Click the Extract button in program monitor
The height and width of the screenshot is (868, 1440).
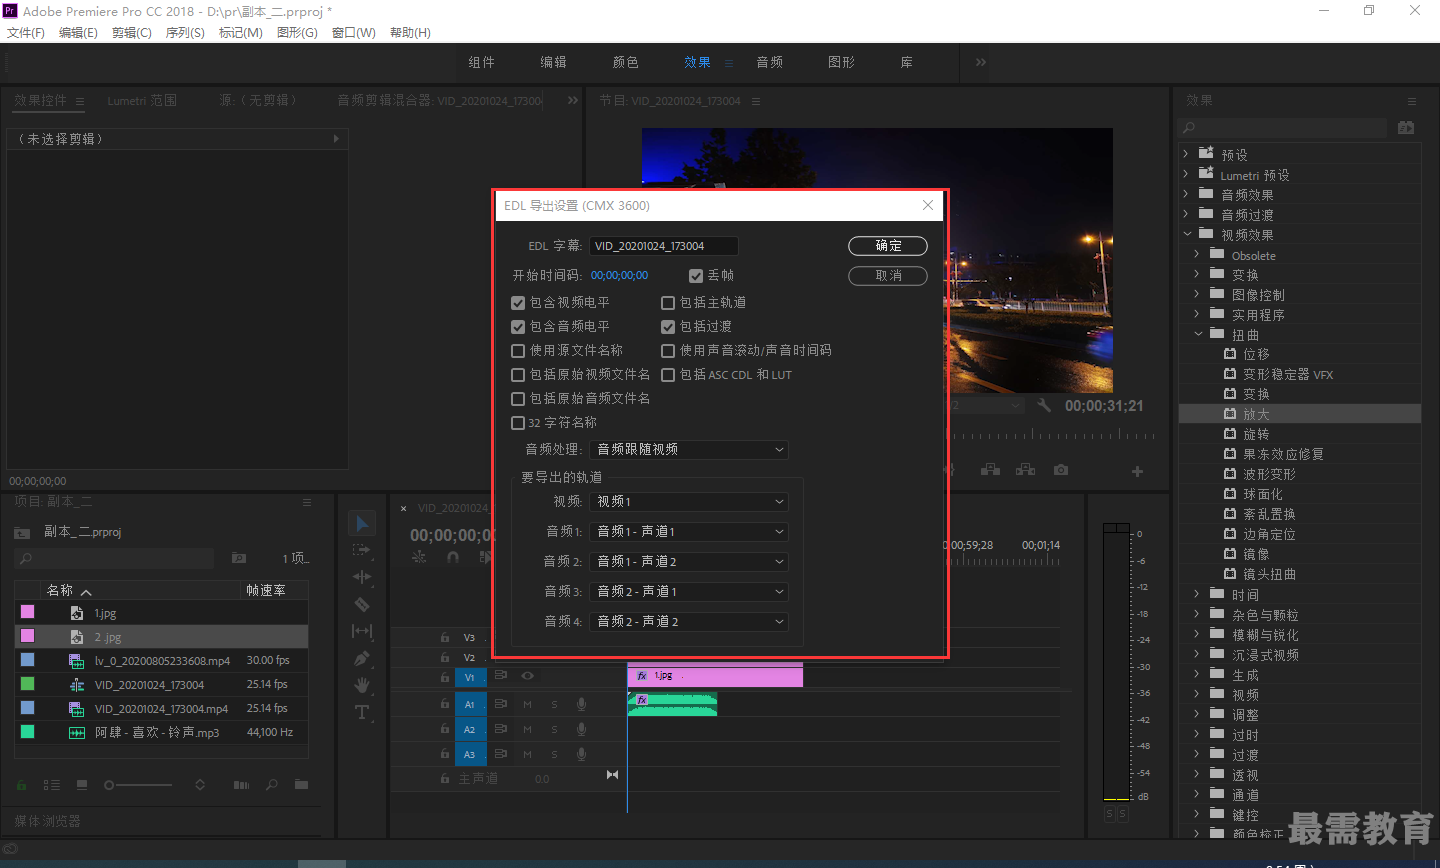tap(1025, 470)
